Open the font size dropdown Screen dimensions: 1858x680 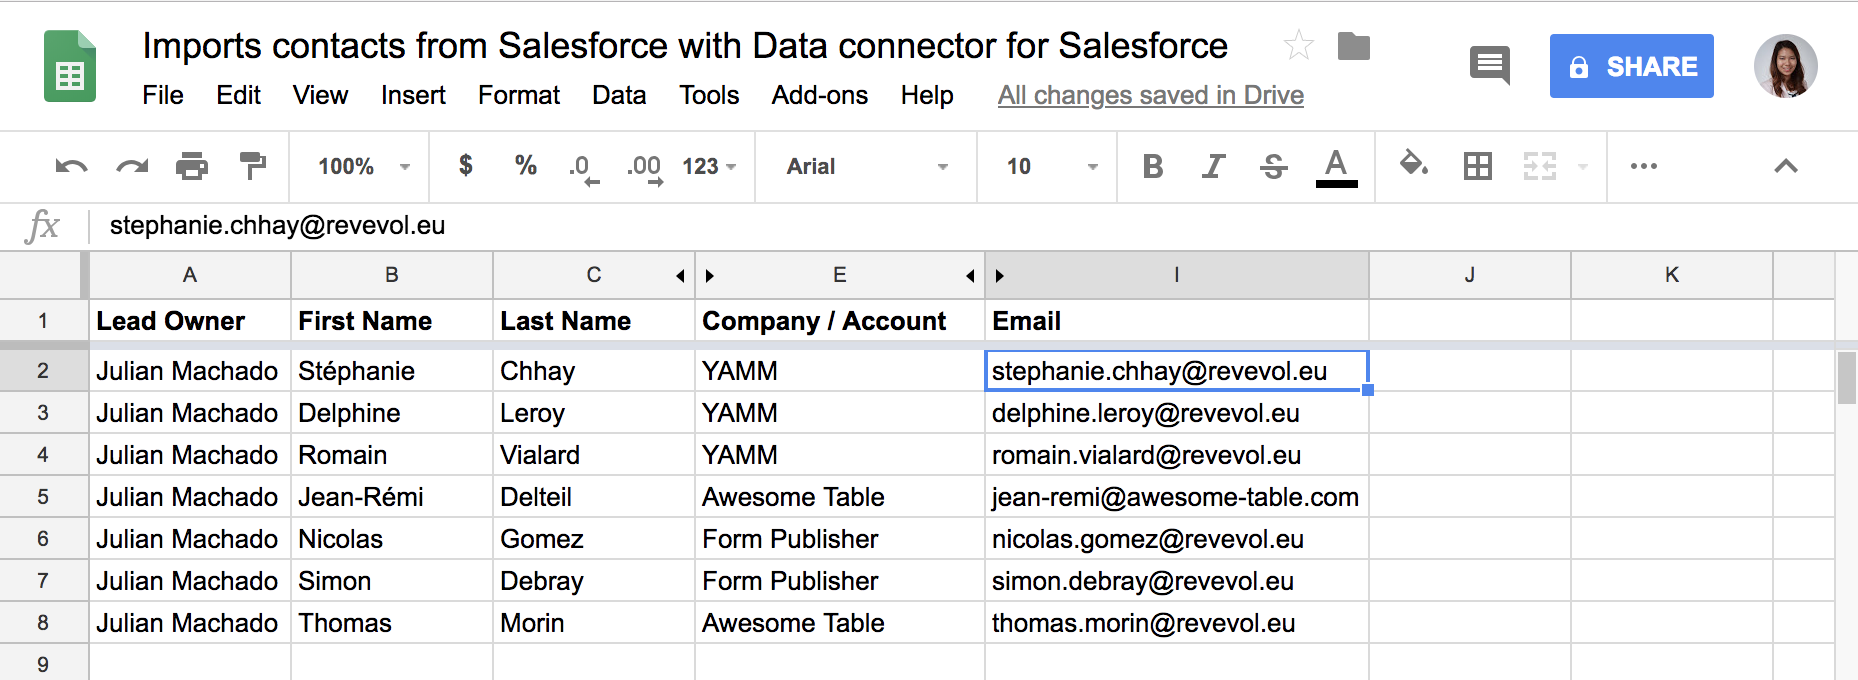(x=1052, y=166)
